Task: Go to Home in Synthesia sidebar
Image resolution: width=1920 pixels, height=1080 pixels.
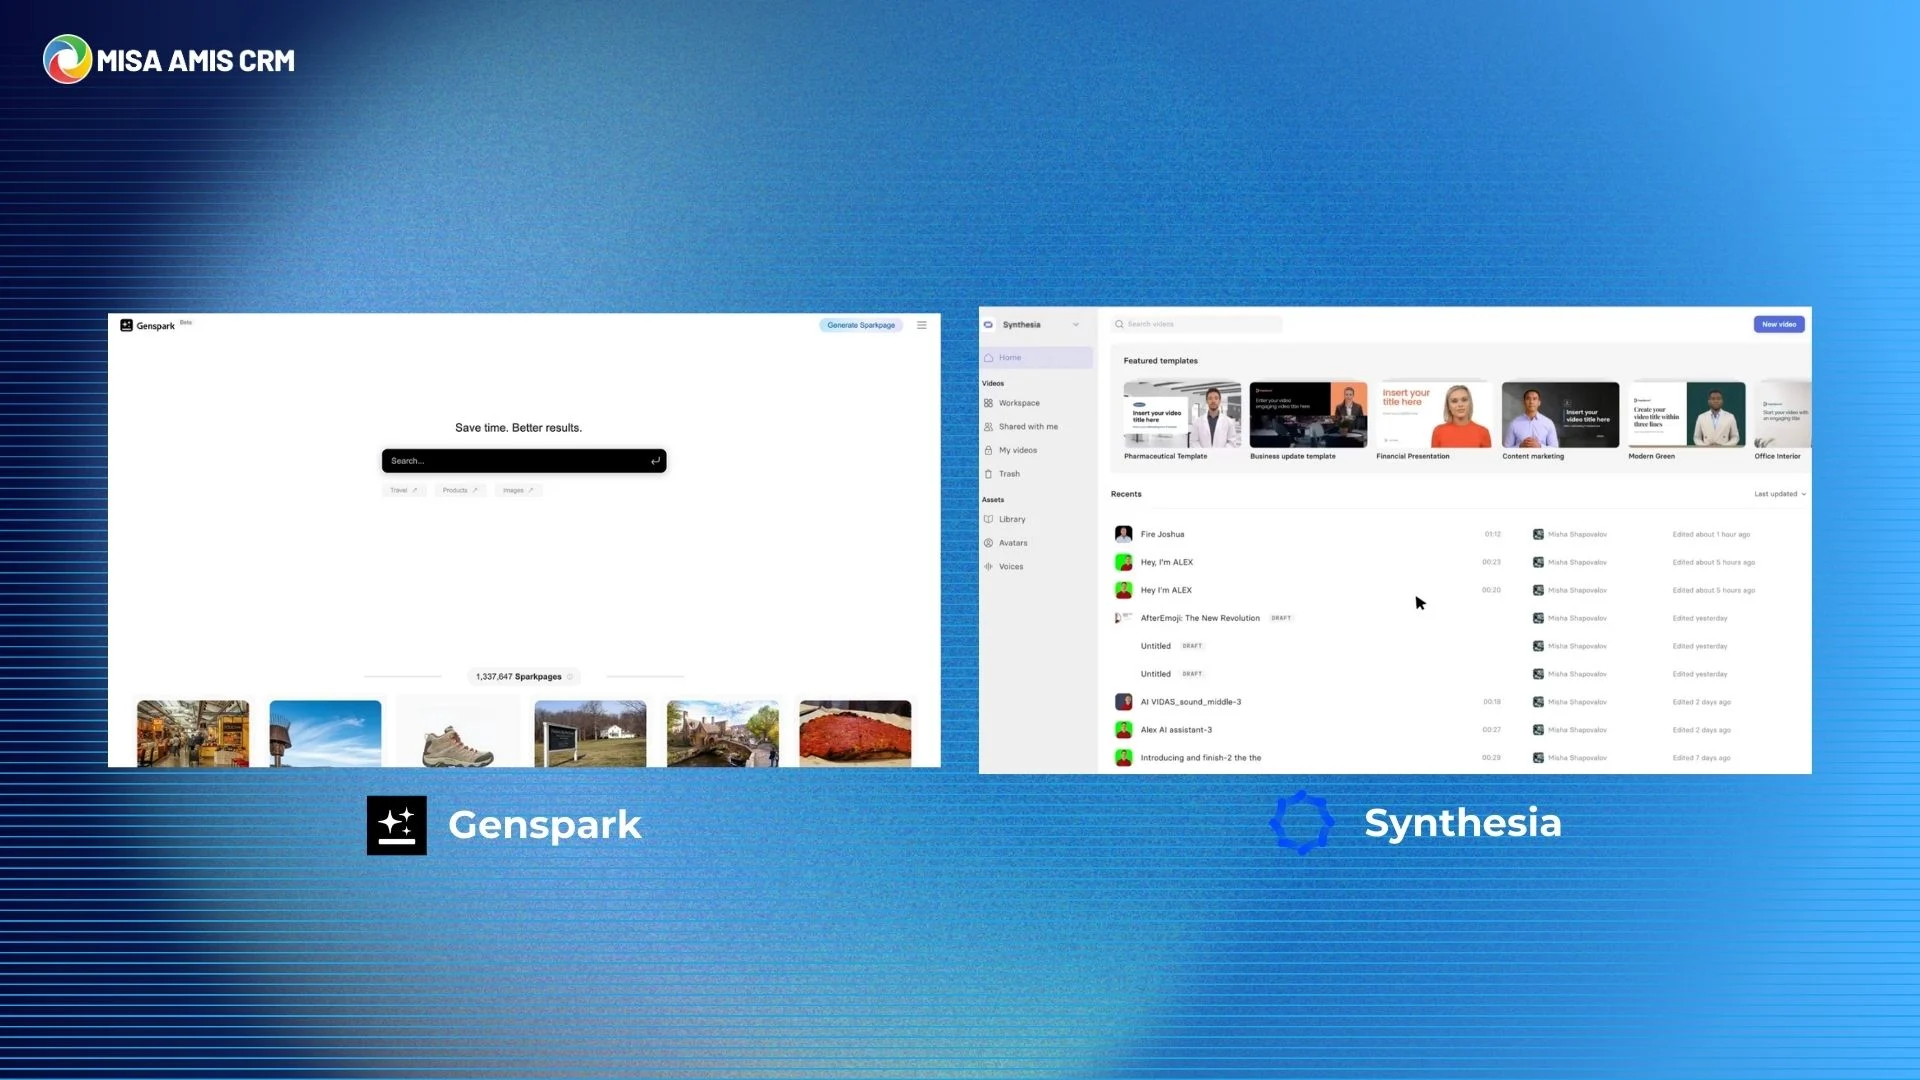Action: tap(1036, 358)
